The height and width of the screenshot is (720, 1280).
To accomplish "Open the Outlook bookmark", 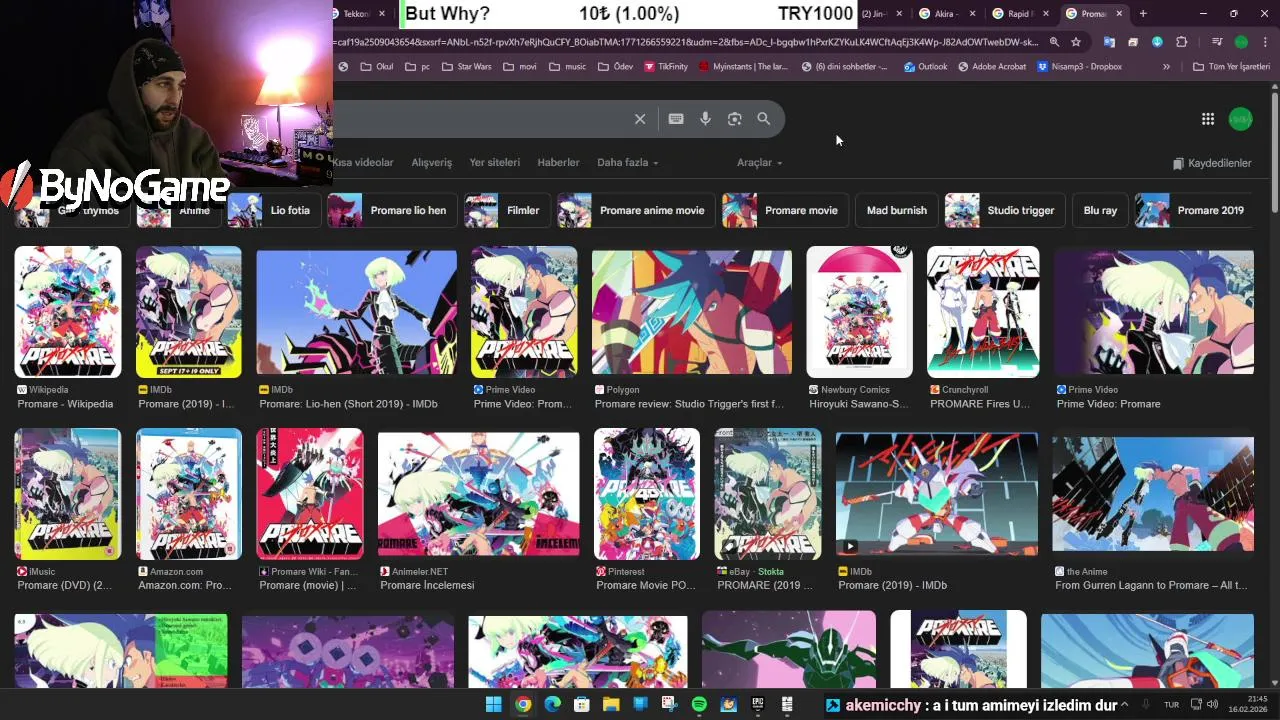I will (x=925, y=67).
